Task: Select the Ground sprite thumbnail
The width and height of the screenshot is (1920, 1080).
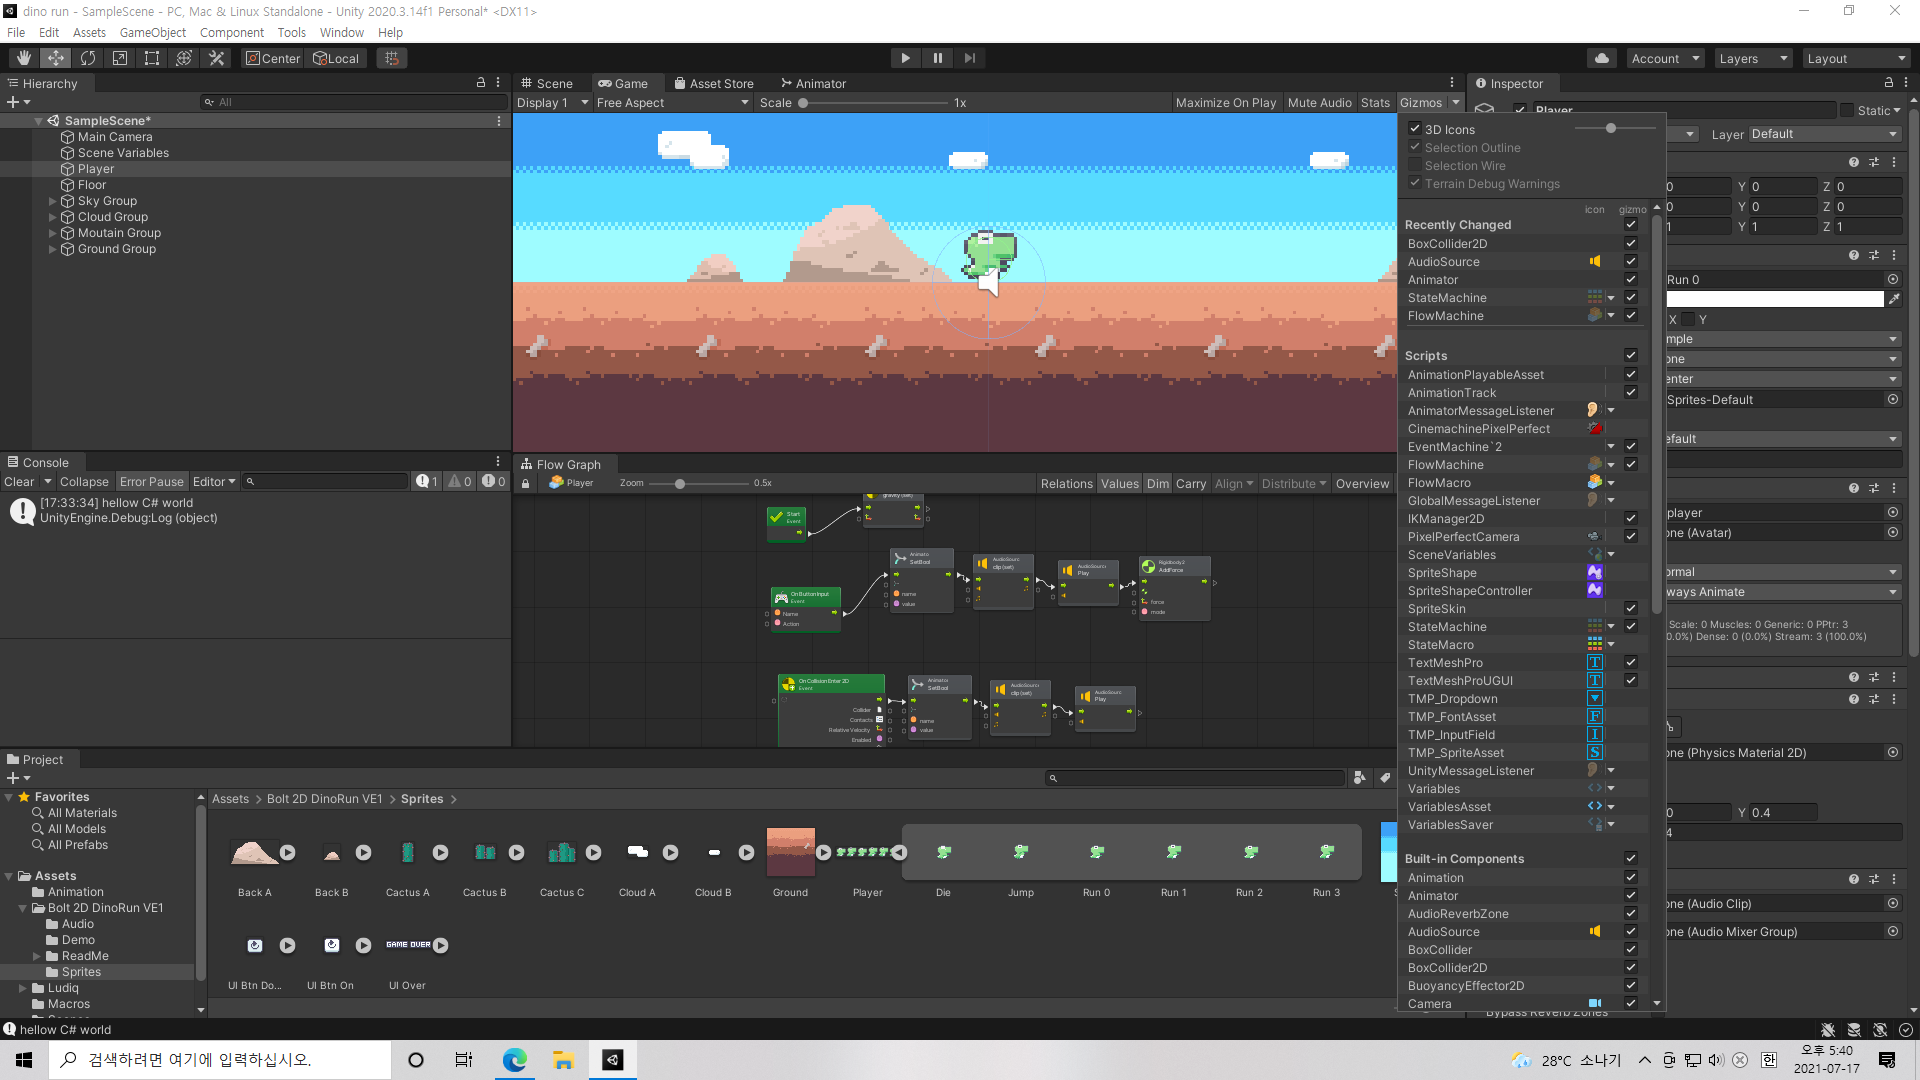Action: coord(790,852)
